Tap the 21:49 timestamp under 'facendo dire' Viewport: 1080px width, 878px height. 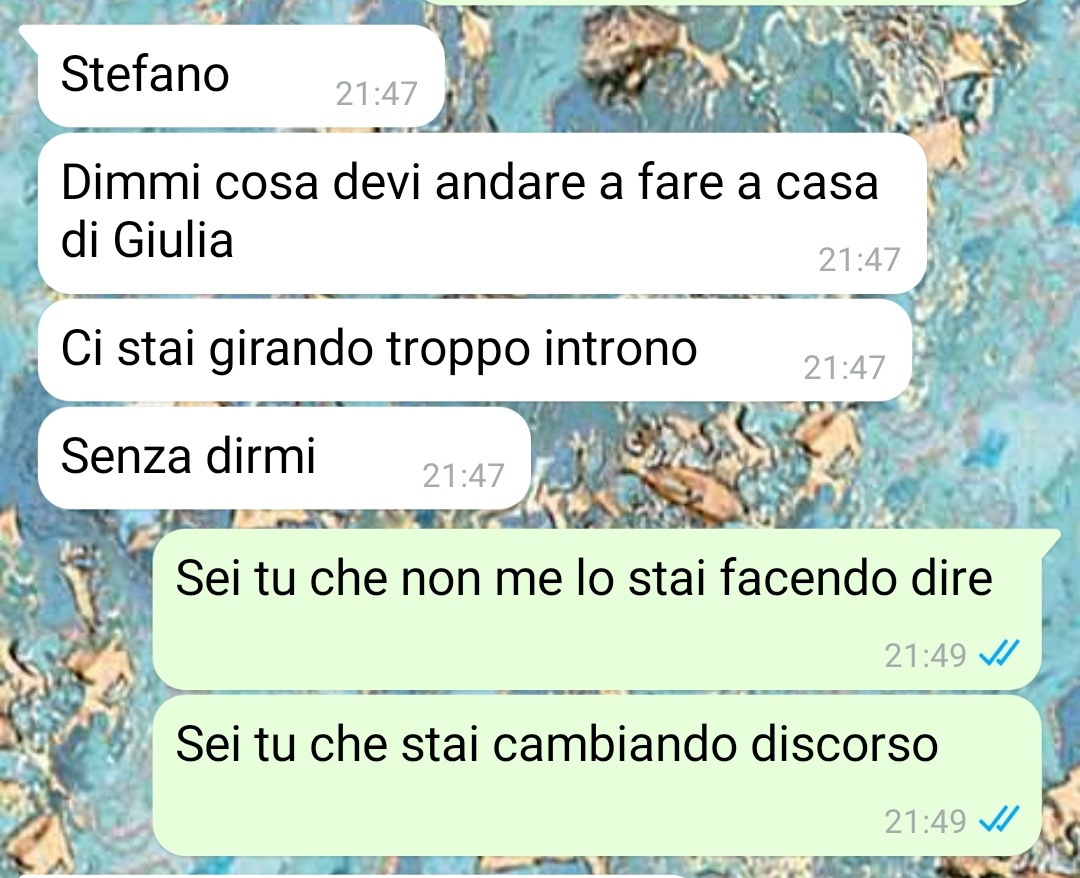pyautogui.click(x=926, y=656)
